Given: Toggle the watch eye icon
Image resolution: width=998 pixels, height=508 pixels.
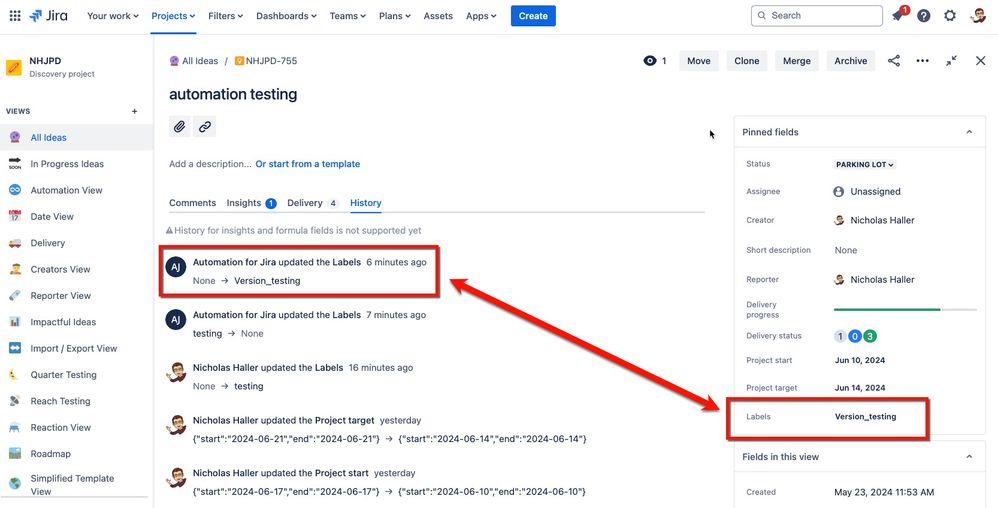Looking at the screenshot, I should coord(649,61).
